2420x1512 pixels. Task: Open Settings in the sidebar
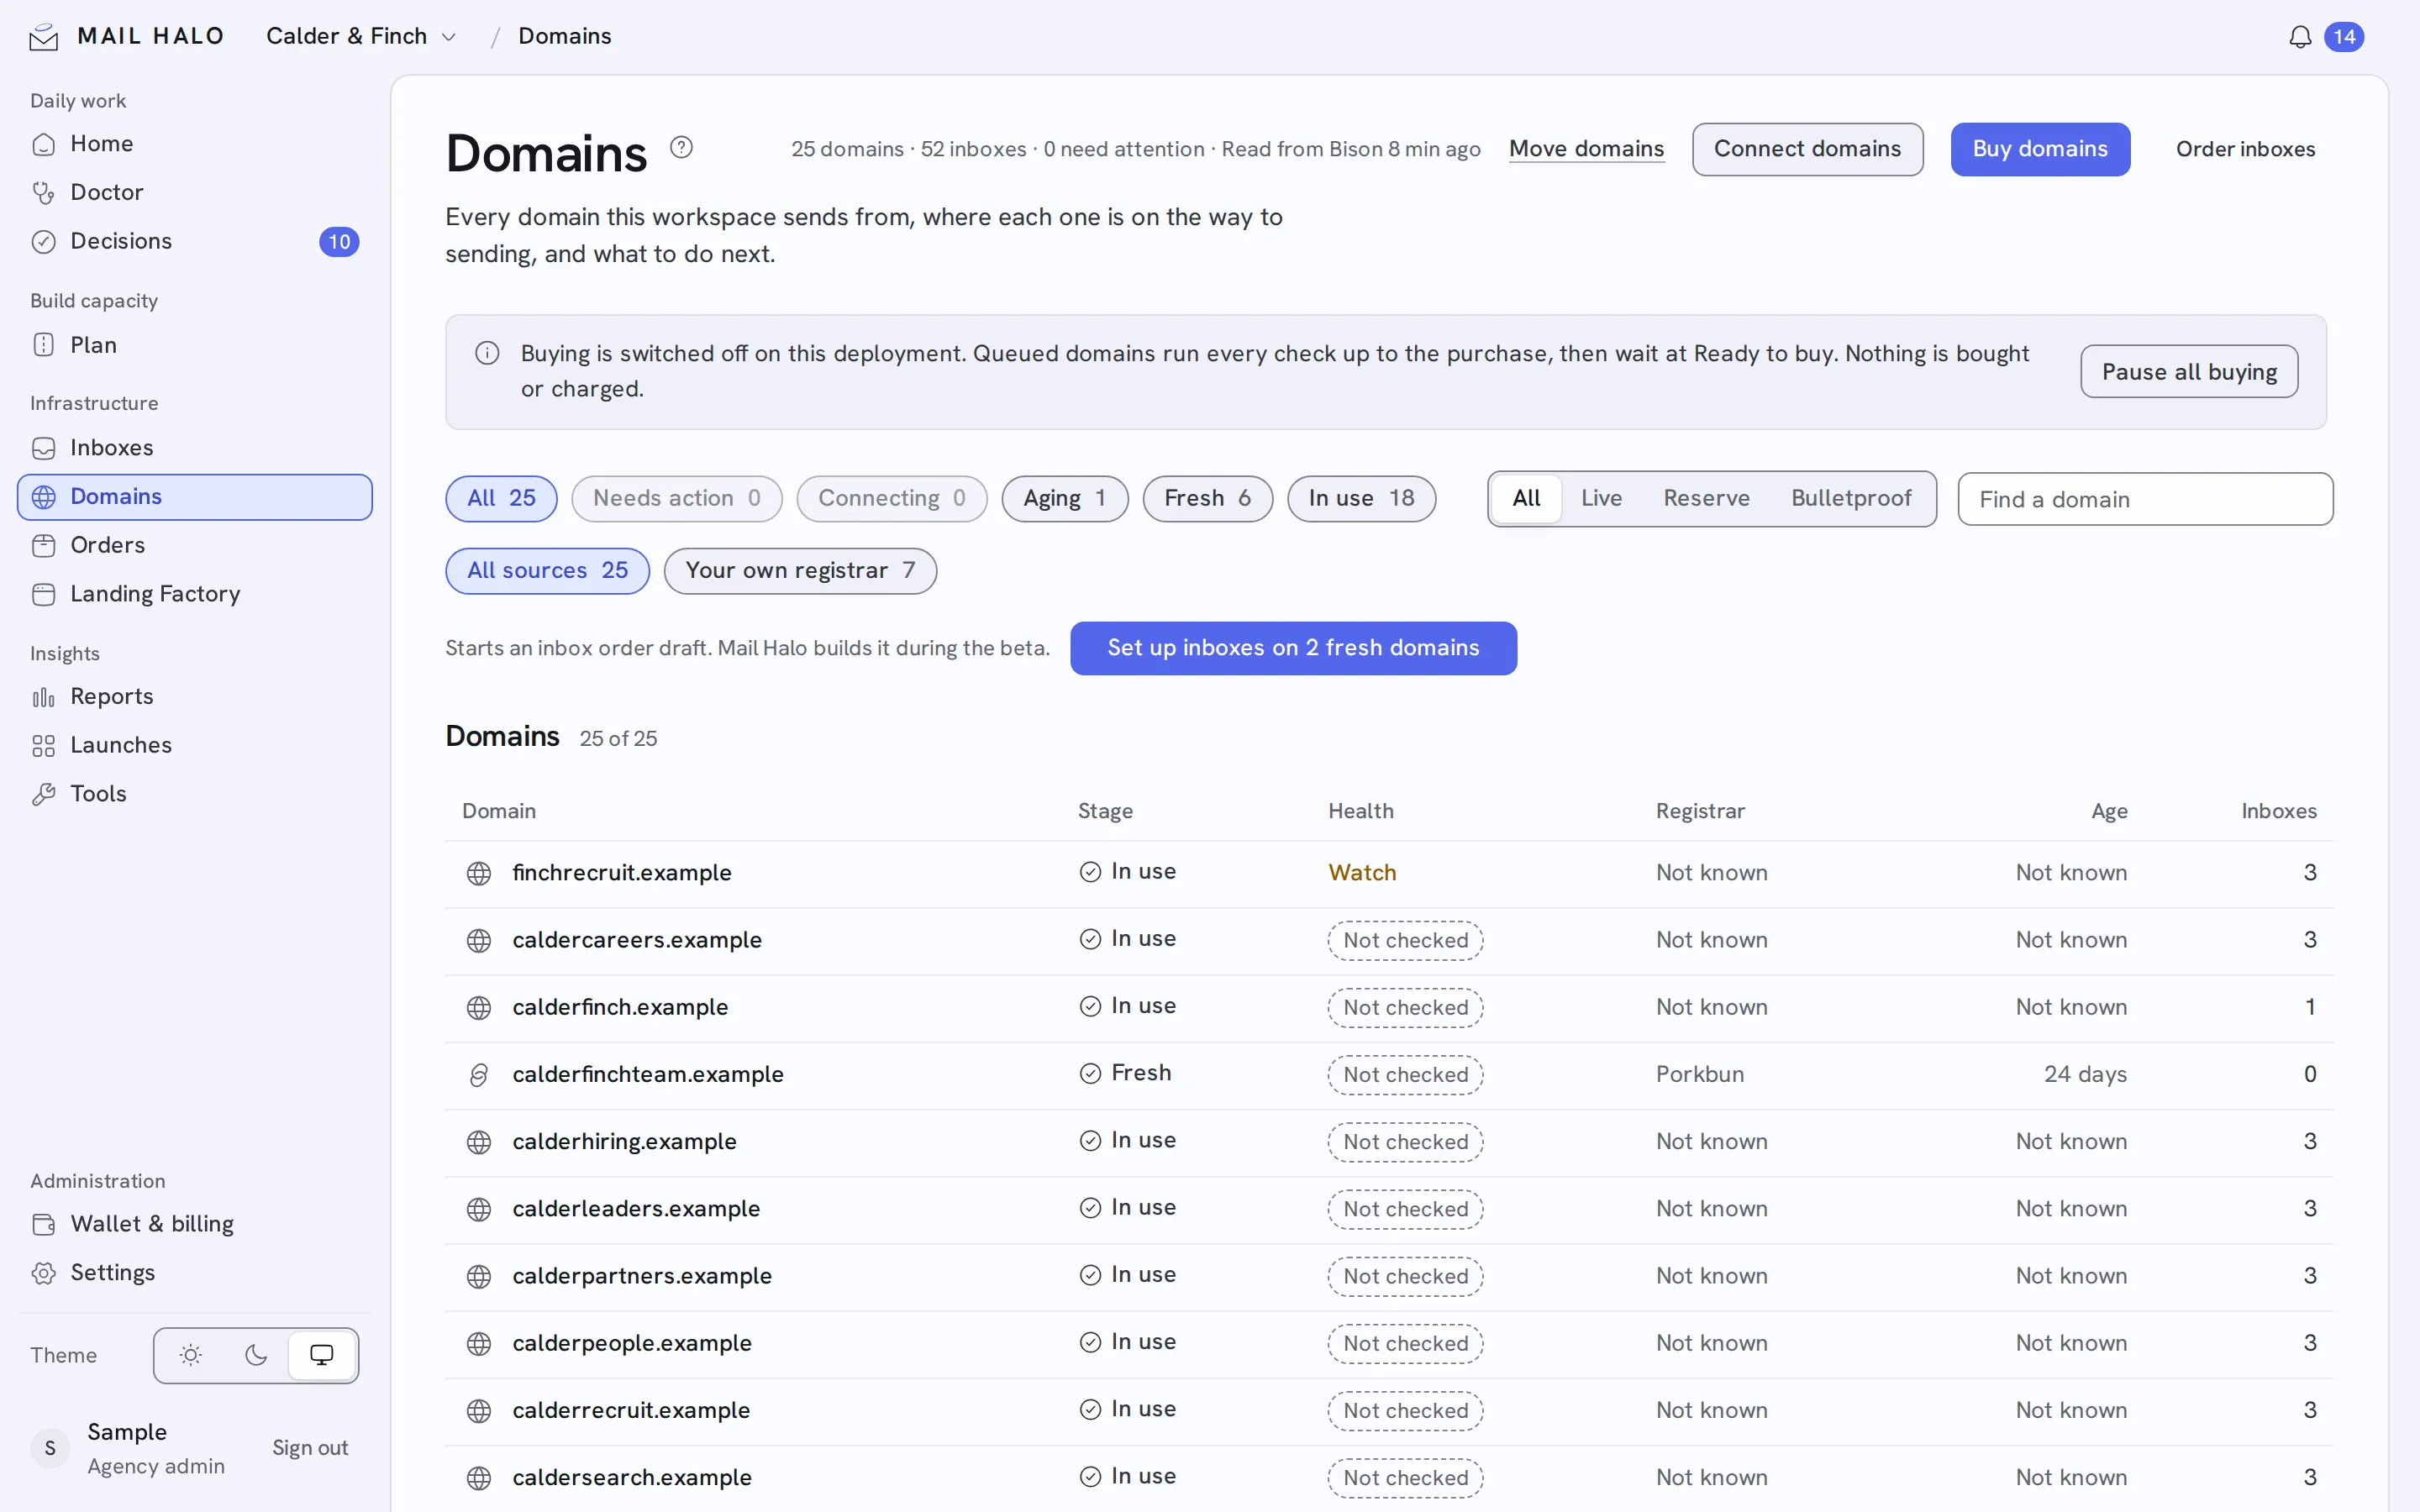pos(195,1273)
